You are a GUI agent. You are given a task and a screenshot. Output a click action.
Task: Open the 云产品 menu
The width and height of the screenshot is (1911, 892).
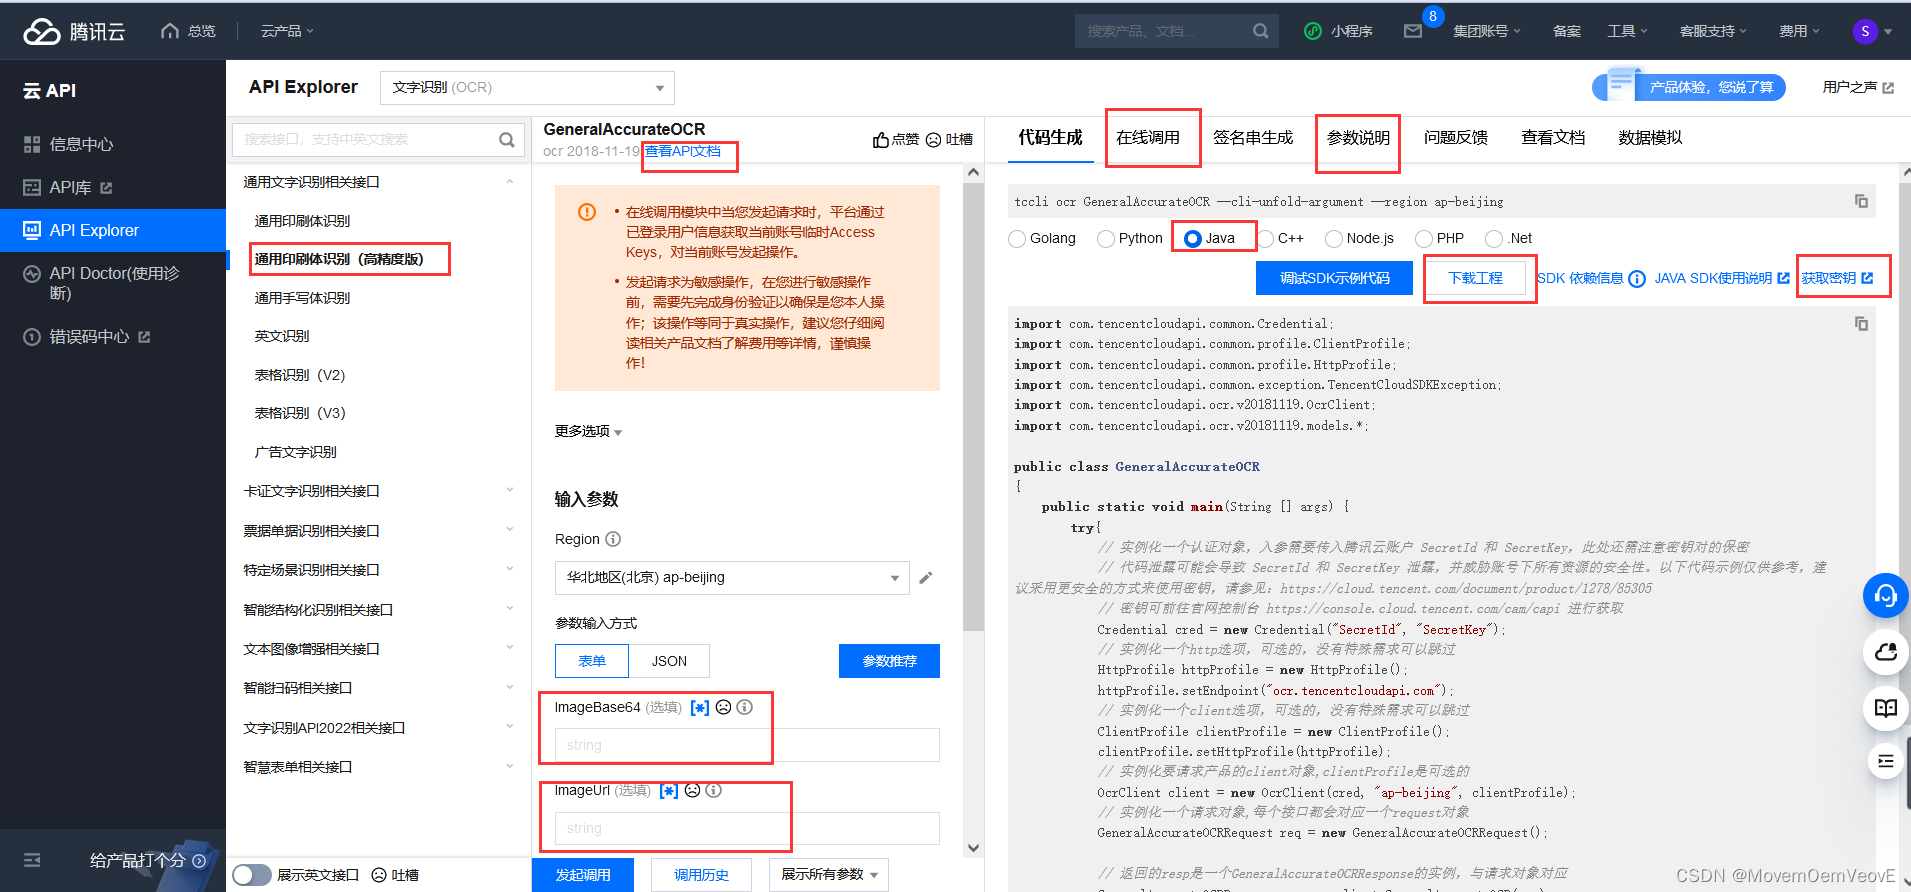click(x=287, y=31)
